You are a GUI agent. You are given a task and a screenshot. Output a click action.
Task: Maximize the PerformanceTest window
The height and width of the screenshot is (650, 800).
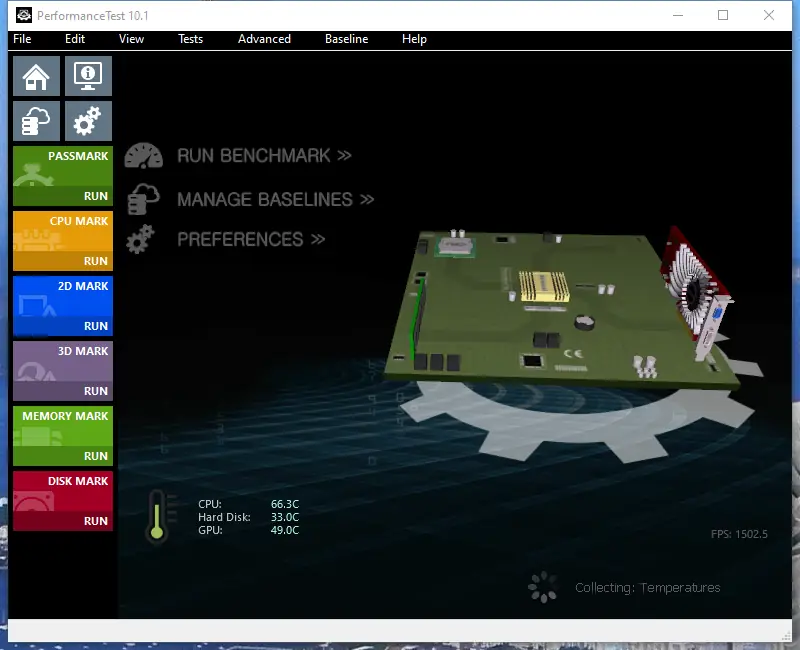[x=723, y=15]
